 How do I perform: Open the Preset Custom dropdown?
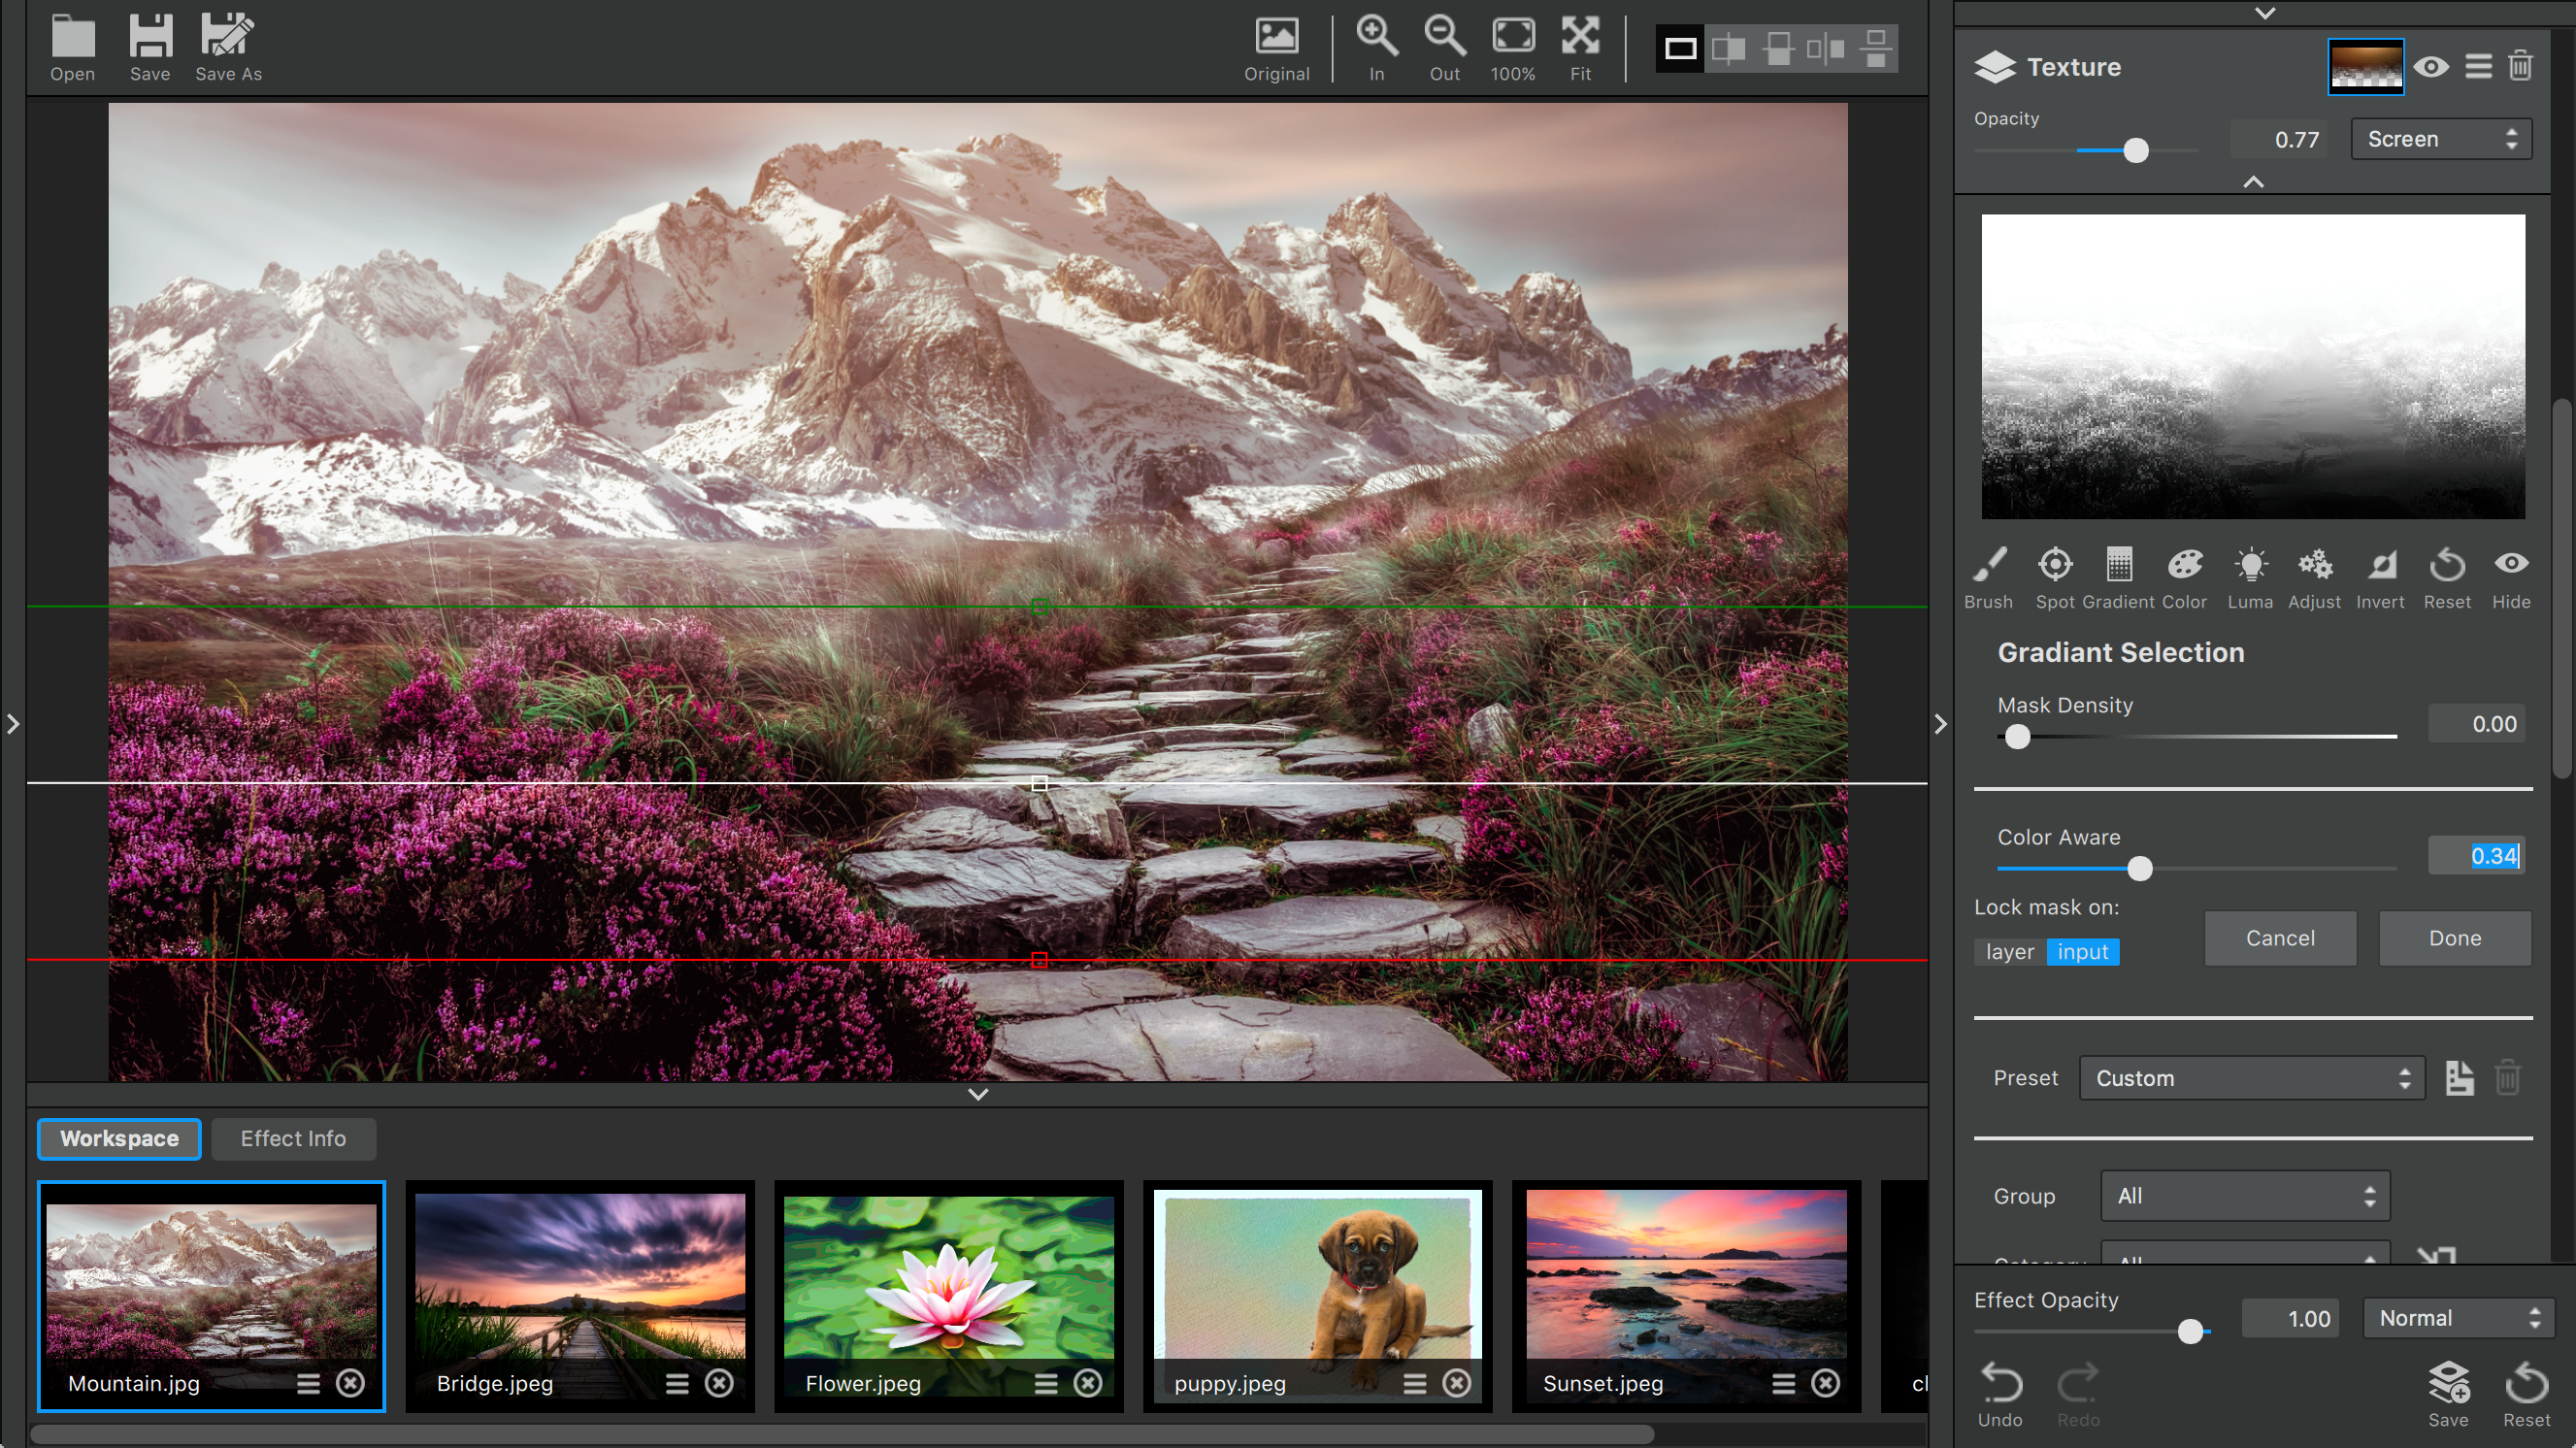2252,1078
